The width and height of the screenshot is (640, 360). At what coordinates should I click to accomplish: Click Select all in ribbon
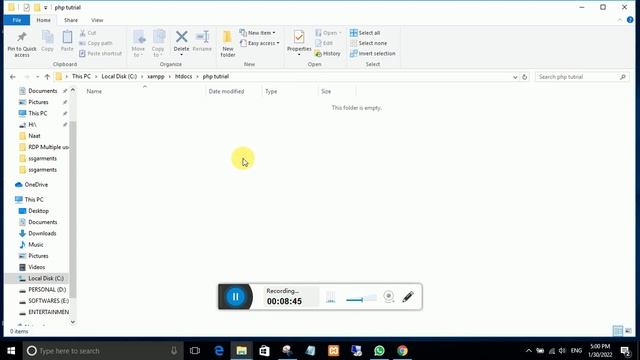365,33
